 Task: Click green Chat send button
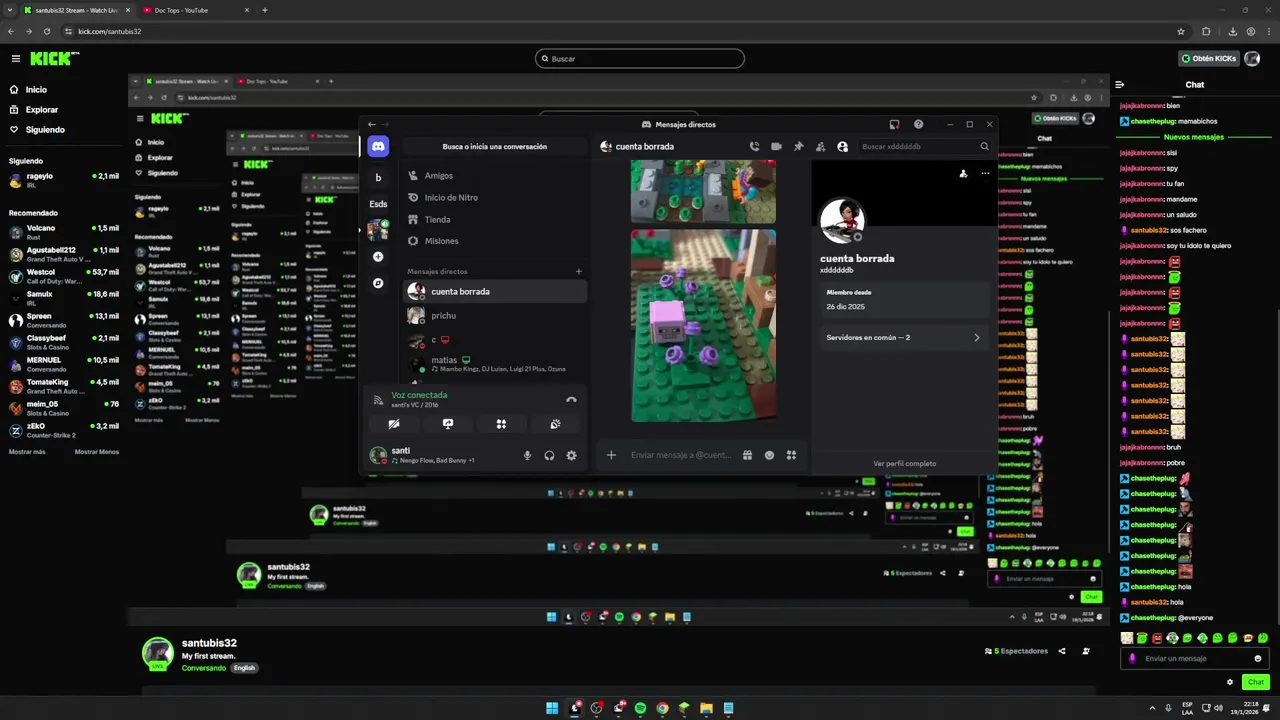click(1256, 682)
